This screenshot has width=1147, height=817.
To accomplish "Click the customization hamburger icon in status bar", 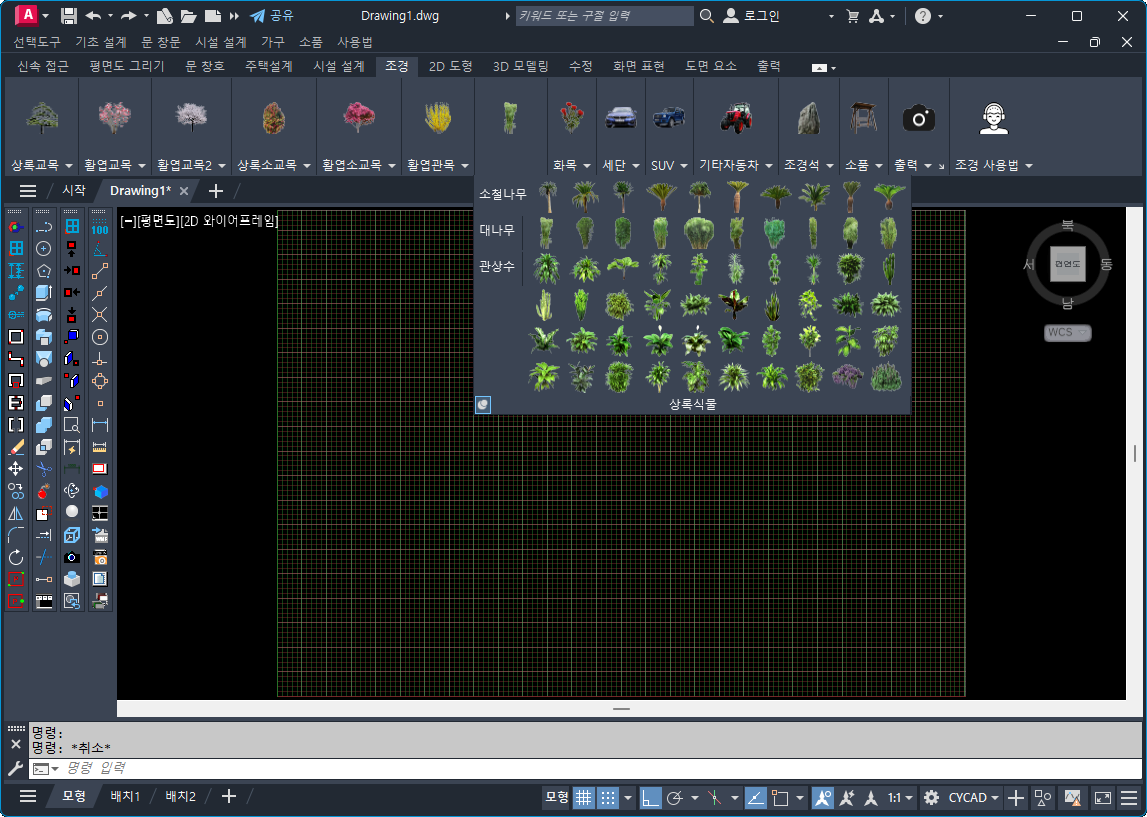I will pyautogui.click(x=1129, y=797).
